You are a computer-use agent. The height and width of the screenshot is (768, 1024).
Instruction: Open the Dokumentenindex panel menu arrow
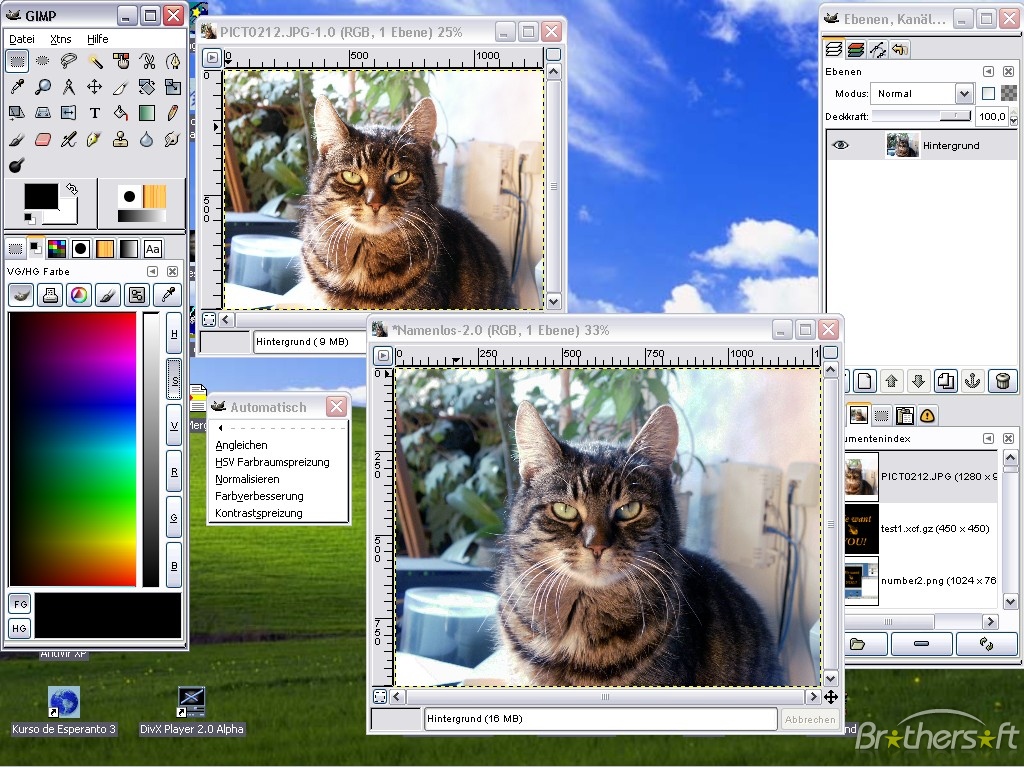click(x=988, y=438)
